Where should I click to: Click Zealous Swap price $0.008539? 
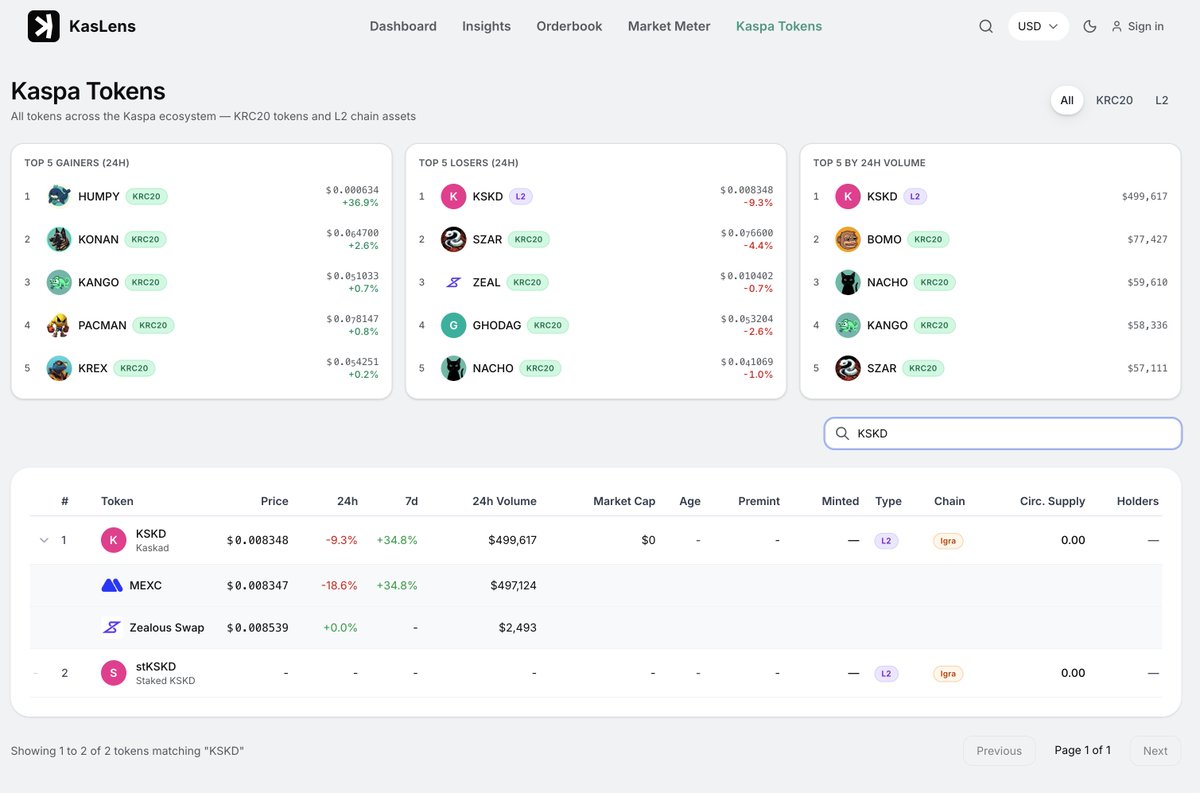258,628
